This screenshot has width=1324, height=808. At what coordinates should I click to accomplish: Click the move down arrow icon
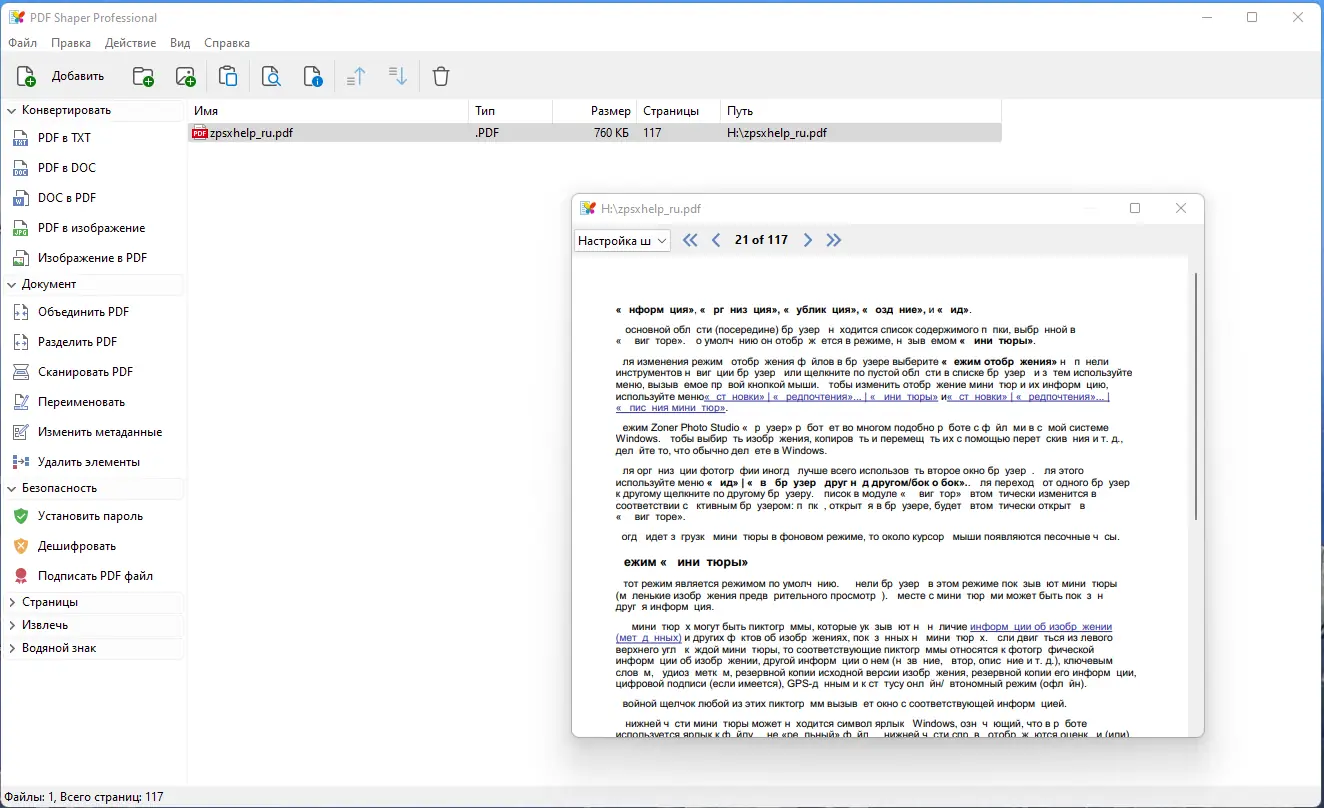398,76
